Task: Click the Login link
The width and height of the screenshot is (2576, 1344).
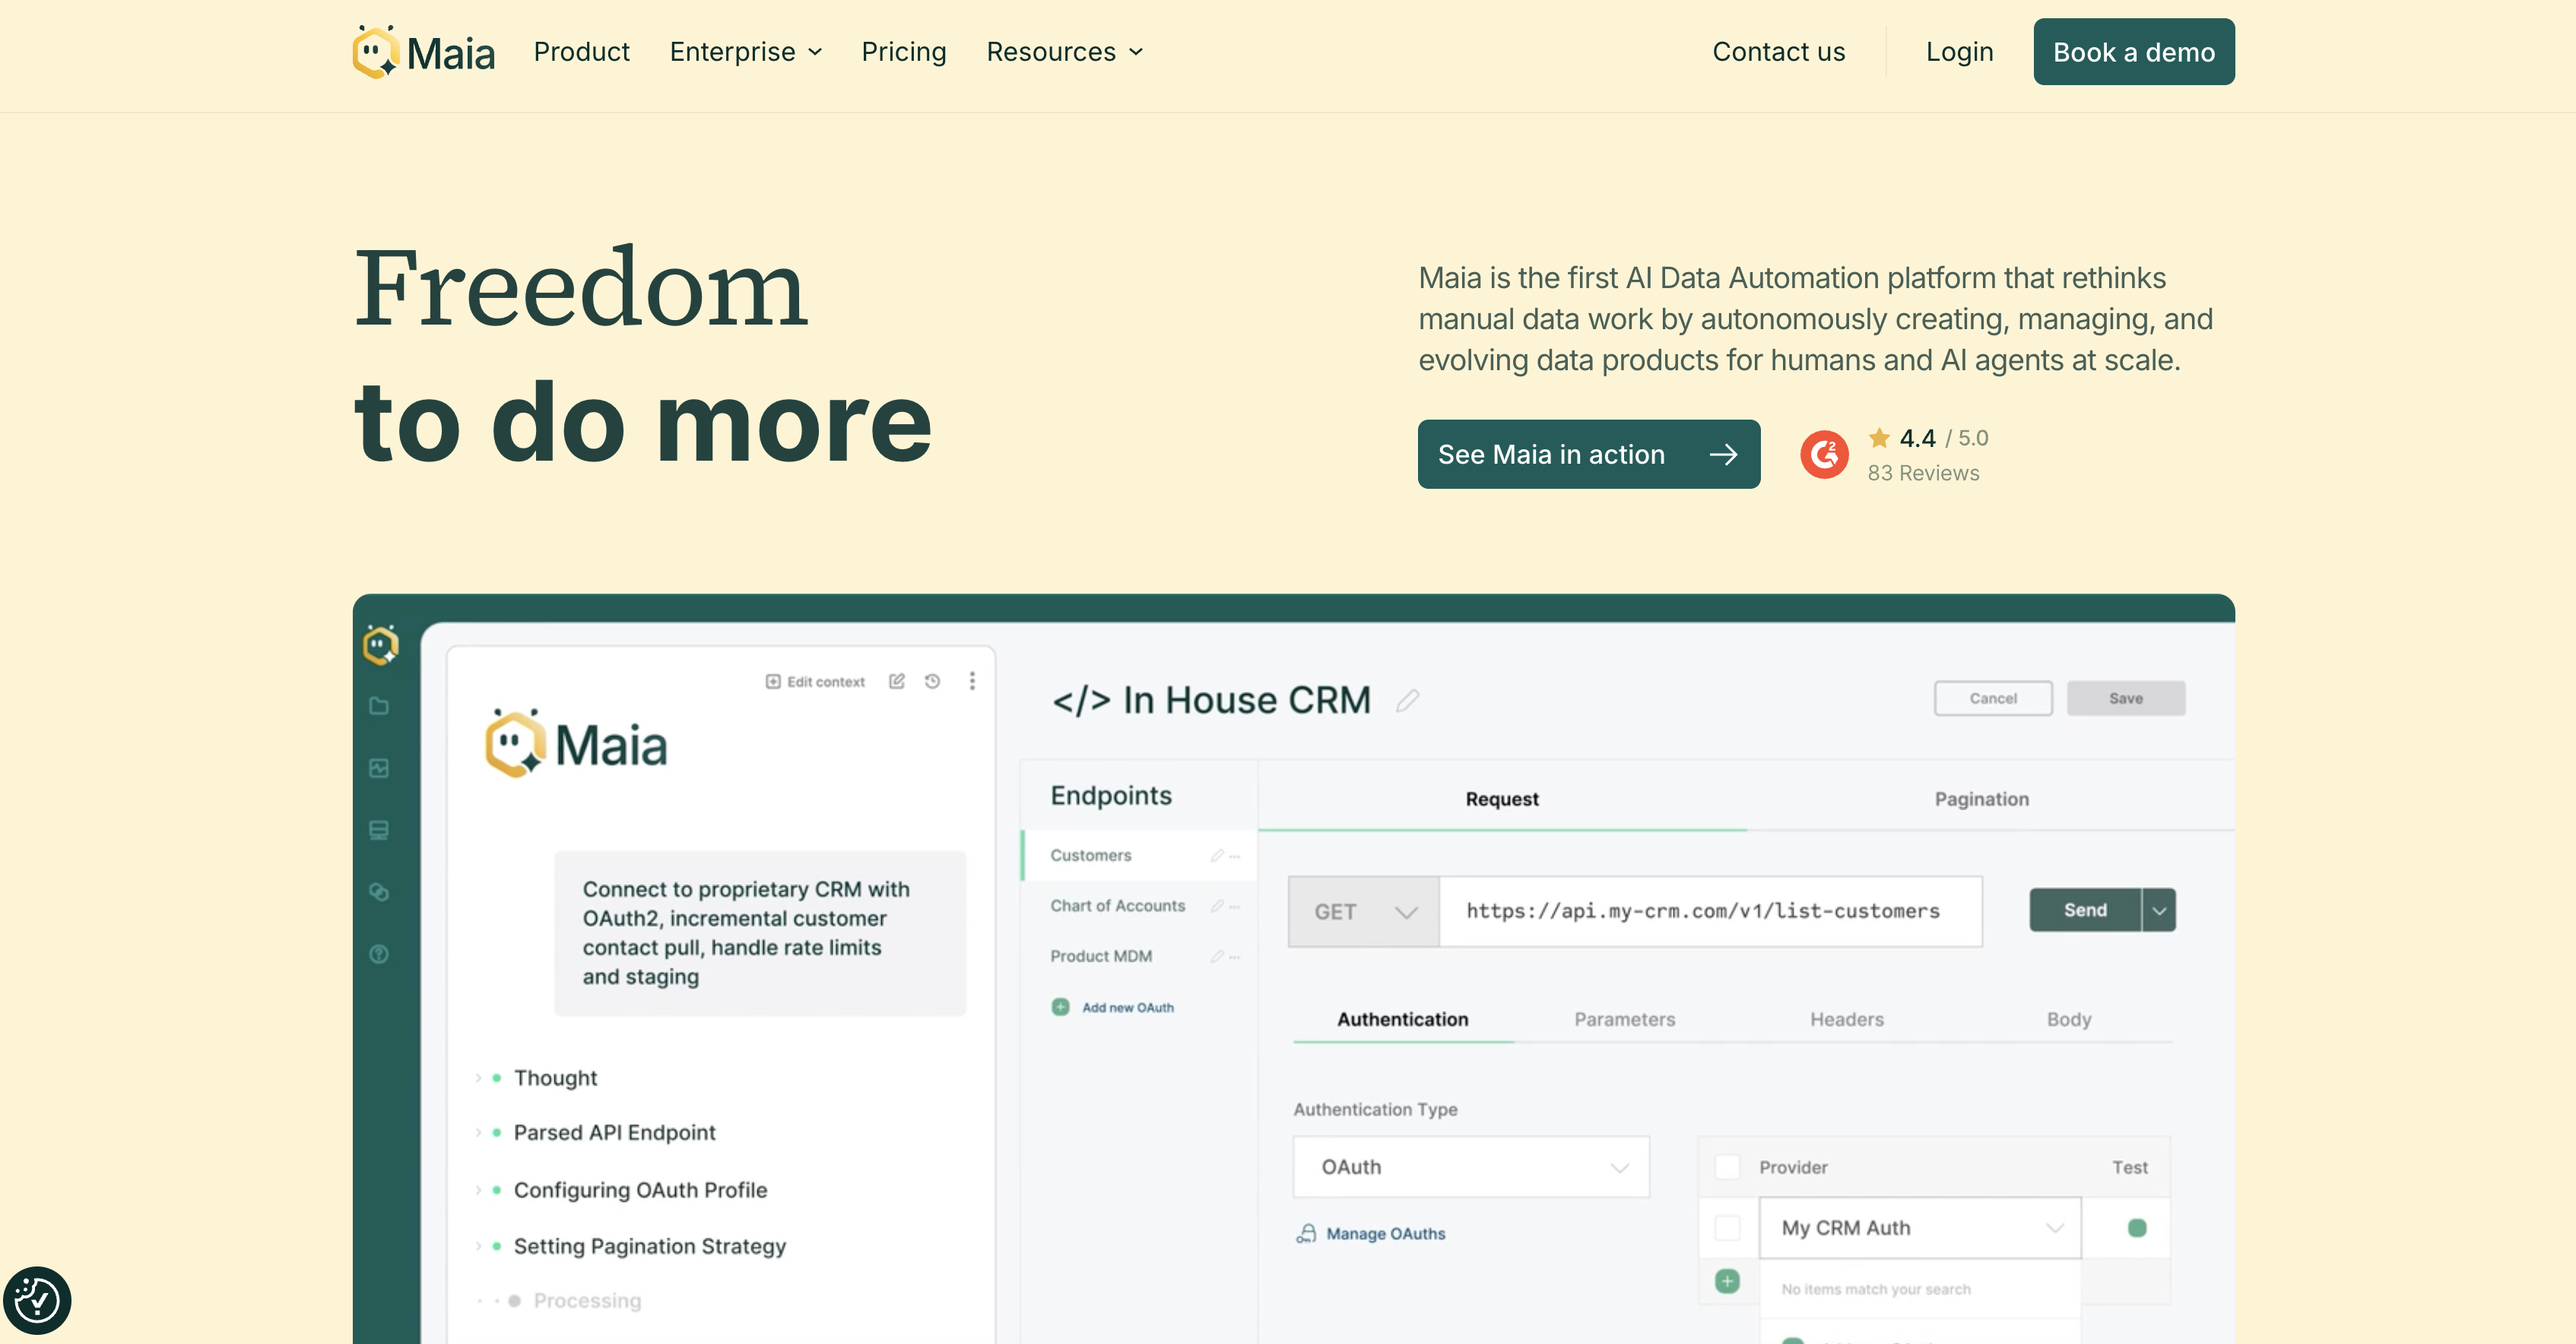Action: 1960,52
